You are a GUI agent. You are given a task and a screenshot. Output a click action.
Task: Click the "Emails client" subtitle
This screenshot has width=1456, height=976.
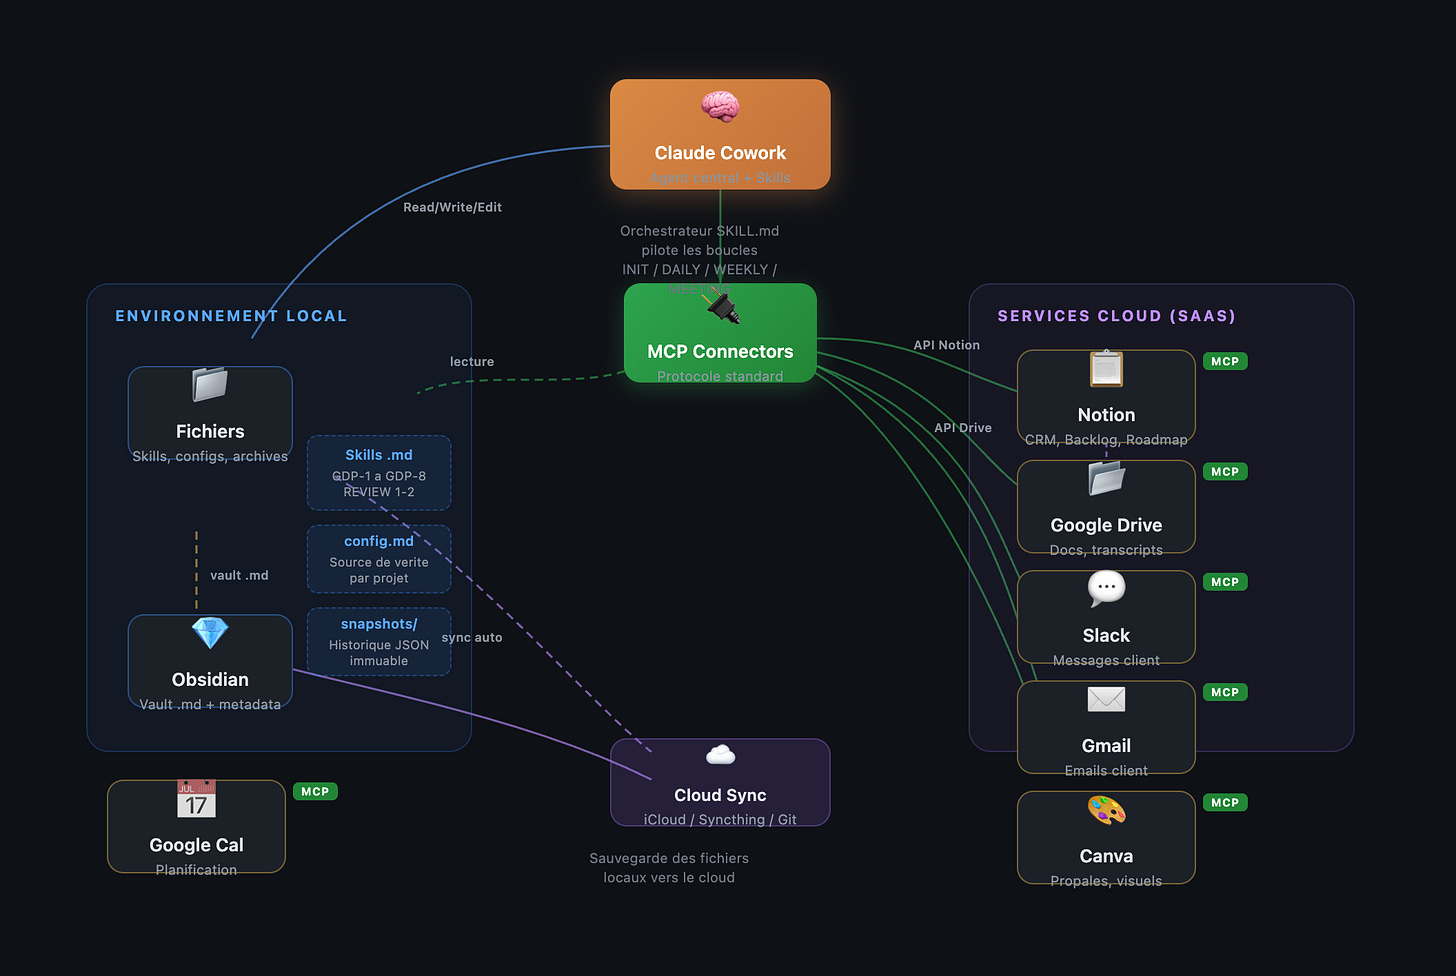(x=1106, y=771)
